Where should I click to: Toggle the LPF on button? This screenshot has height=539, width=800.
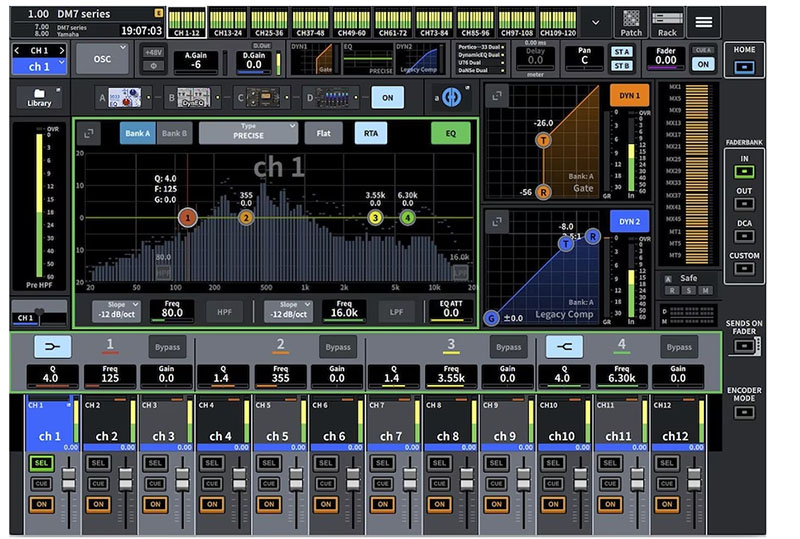[x=396, y=312]
